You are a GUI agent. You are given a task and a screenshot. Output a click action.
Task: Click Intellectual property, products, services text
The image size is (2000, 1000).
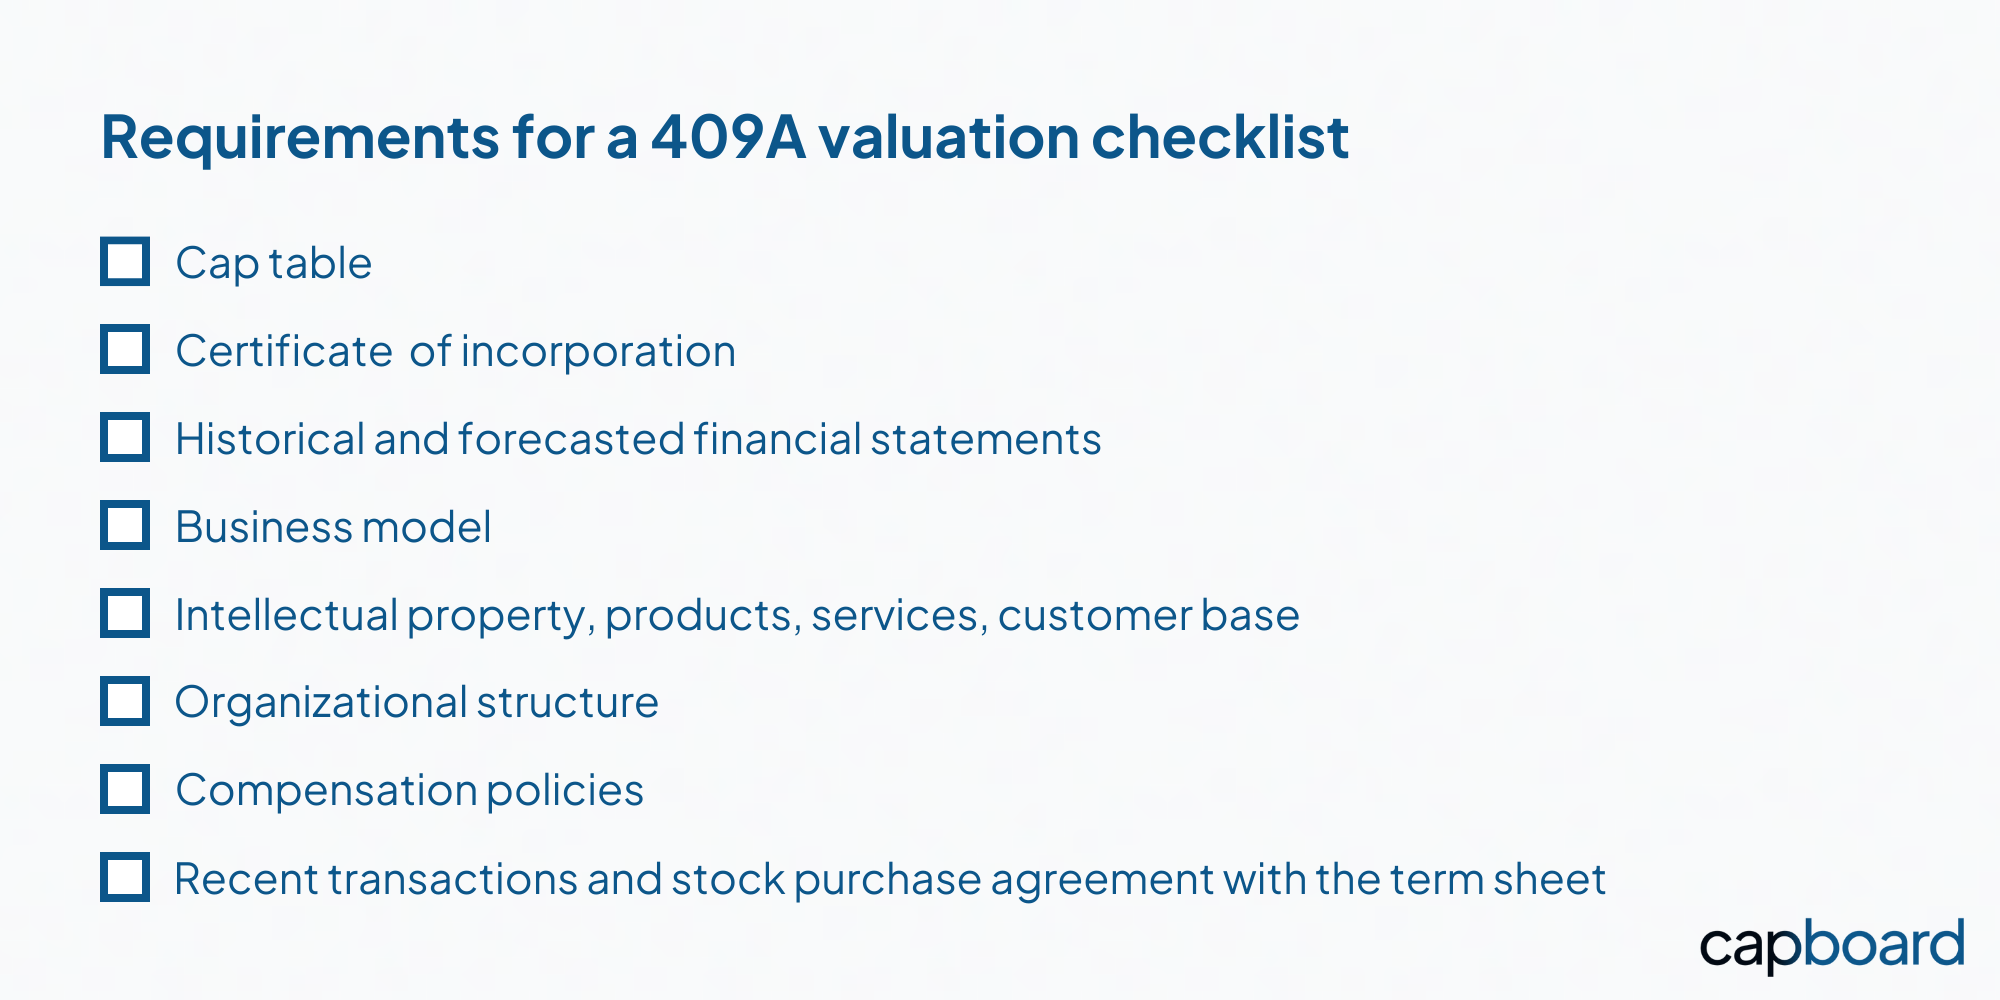point(576,616)
